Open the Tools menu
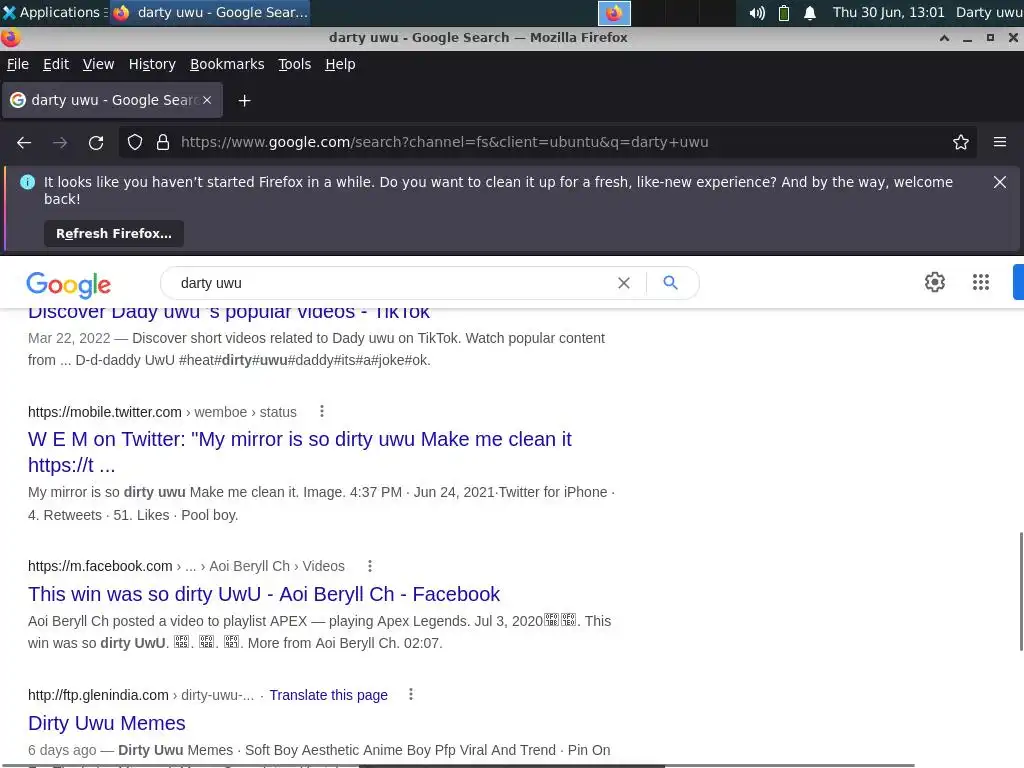 pos(295,64)
